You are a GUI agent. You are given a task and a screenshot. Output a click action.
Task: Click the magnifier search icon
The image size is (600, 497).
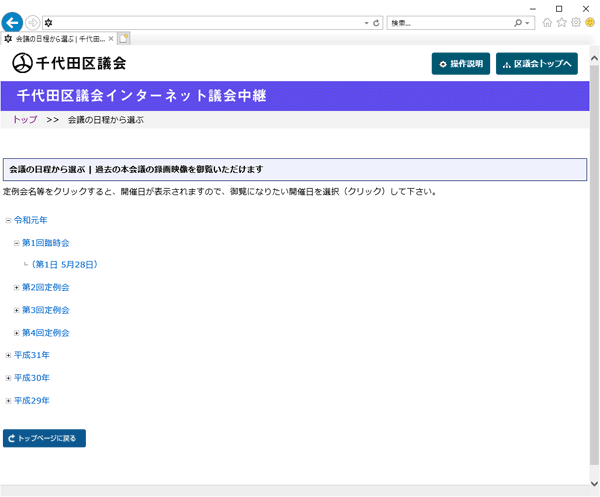[x=518, y=23]
